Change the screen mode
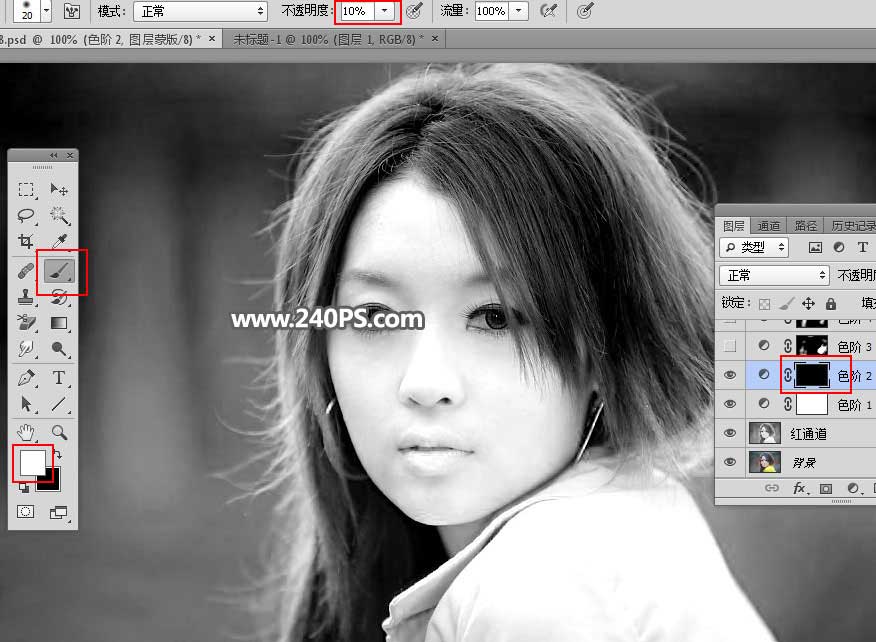This screenshot has height=642, width=876. click(x=58, y=512)
